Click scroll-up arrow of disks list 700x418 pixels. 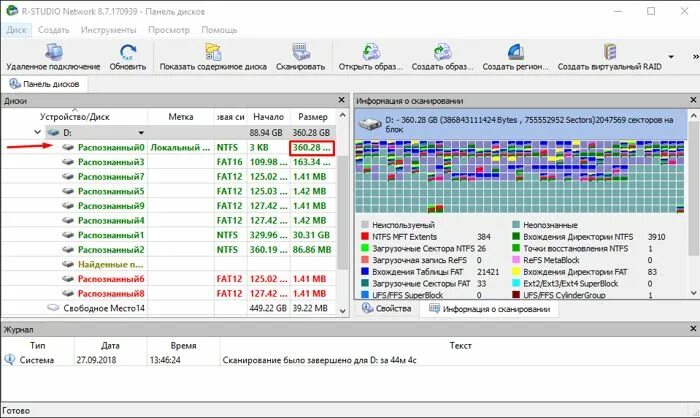pos(342,115)
